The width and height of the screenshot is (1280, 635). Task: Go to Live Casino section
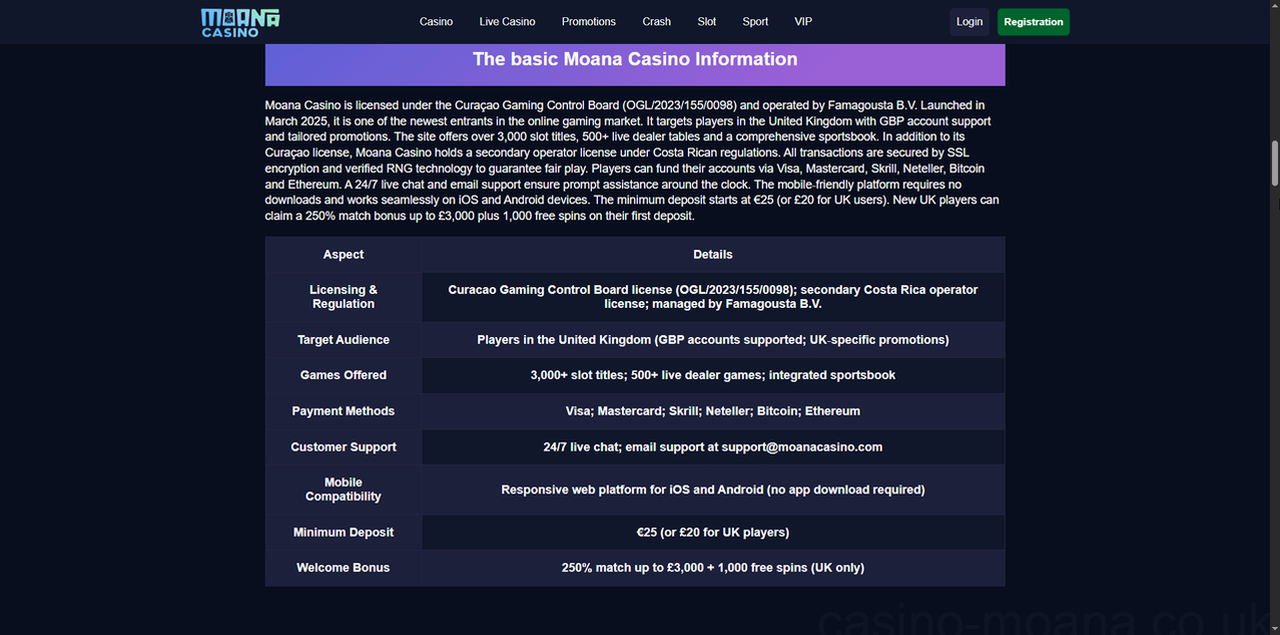[x=507, y=21]
